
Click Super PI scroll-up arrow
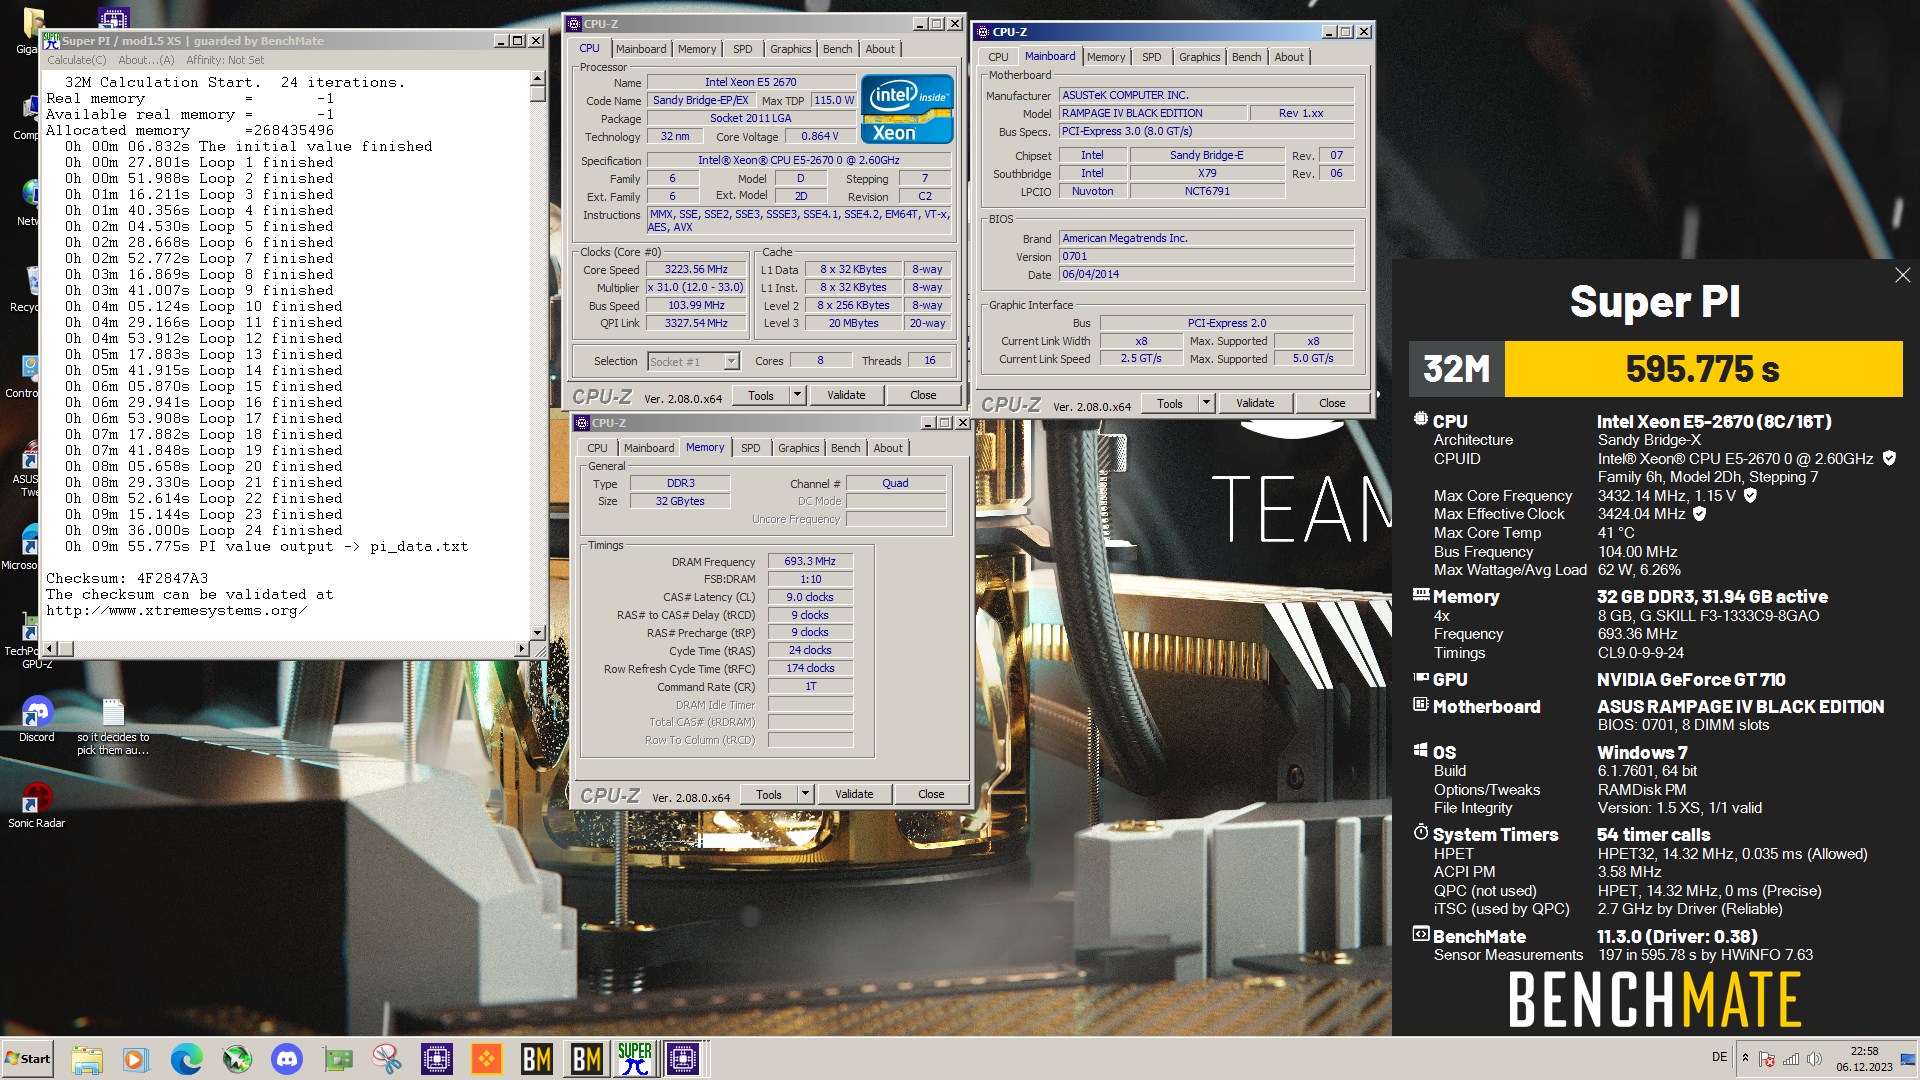tap(537, 78)
